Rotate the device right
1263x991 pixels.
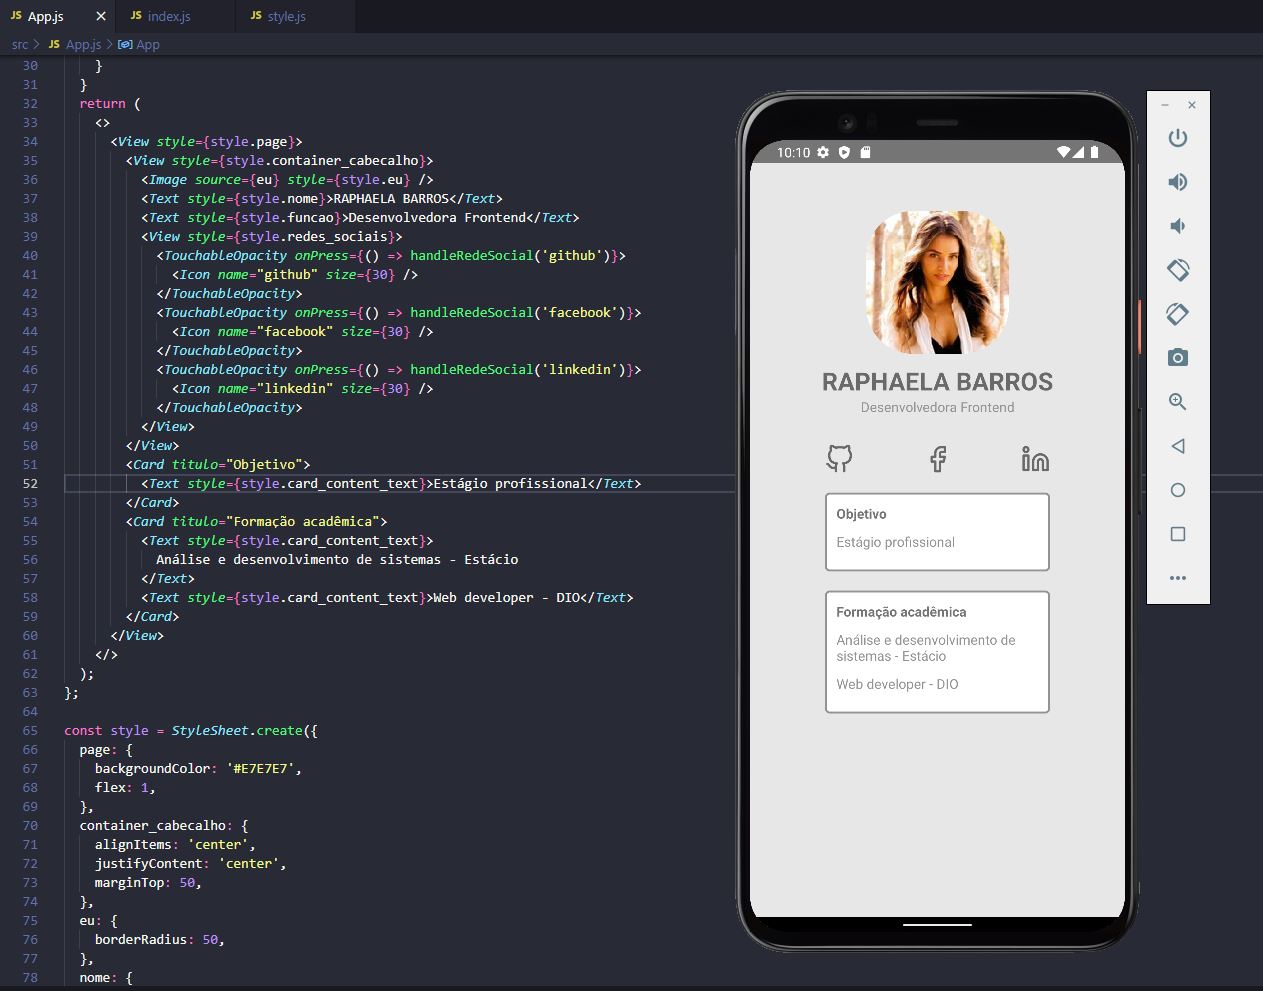pyautogui.click(x=1177, y=314)
